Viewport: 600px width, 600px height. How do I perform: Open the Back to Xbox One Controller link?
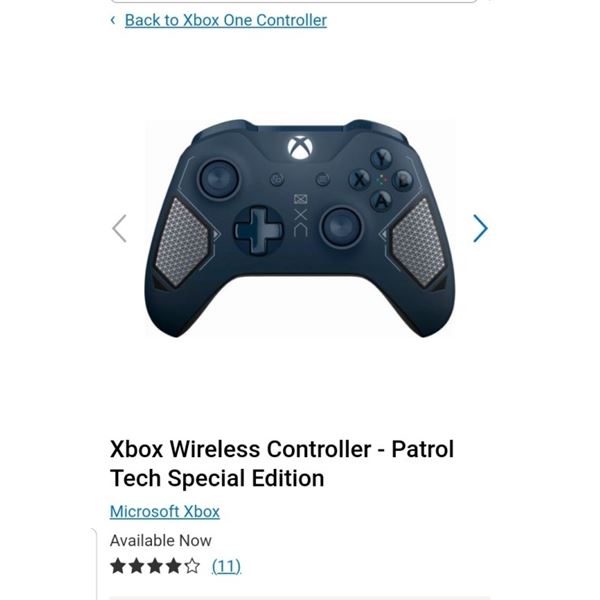point(226,20)
